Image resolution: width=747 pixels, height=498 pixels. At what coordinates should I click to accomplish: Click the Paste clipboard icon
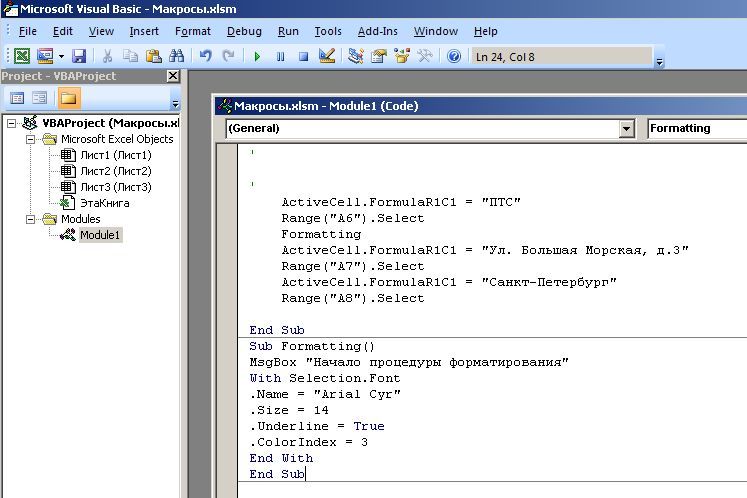click(153, 56)
